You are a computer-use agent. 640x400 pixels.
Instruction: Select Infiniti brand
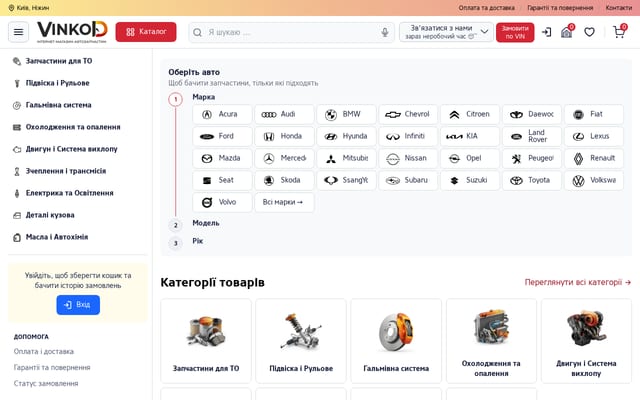[x=408, y=136]
